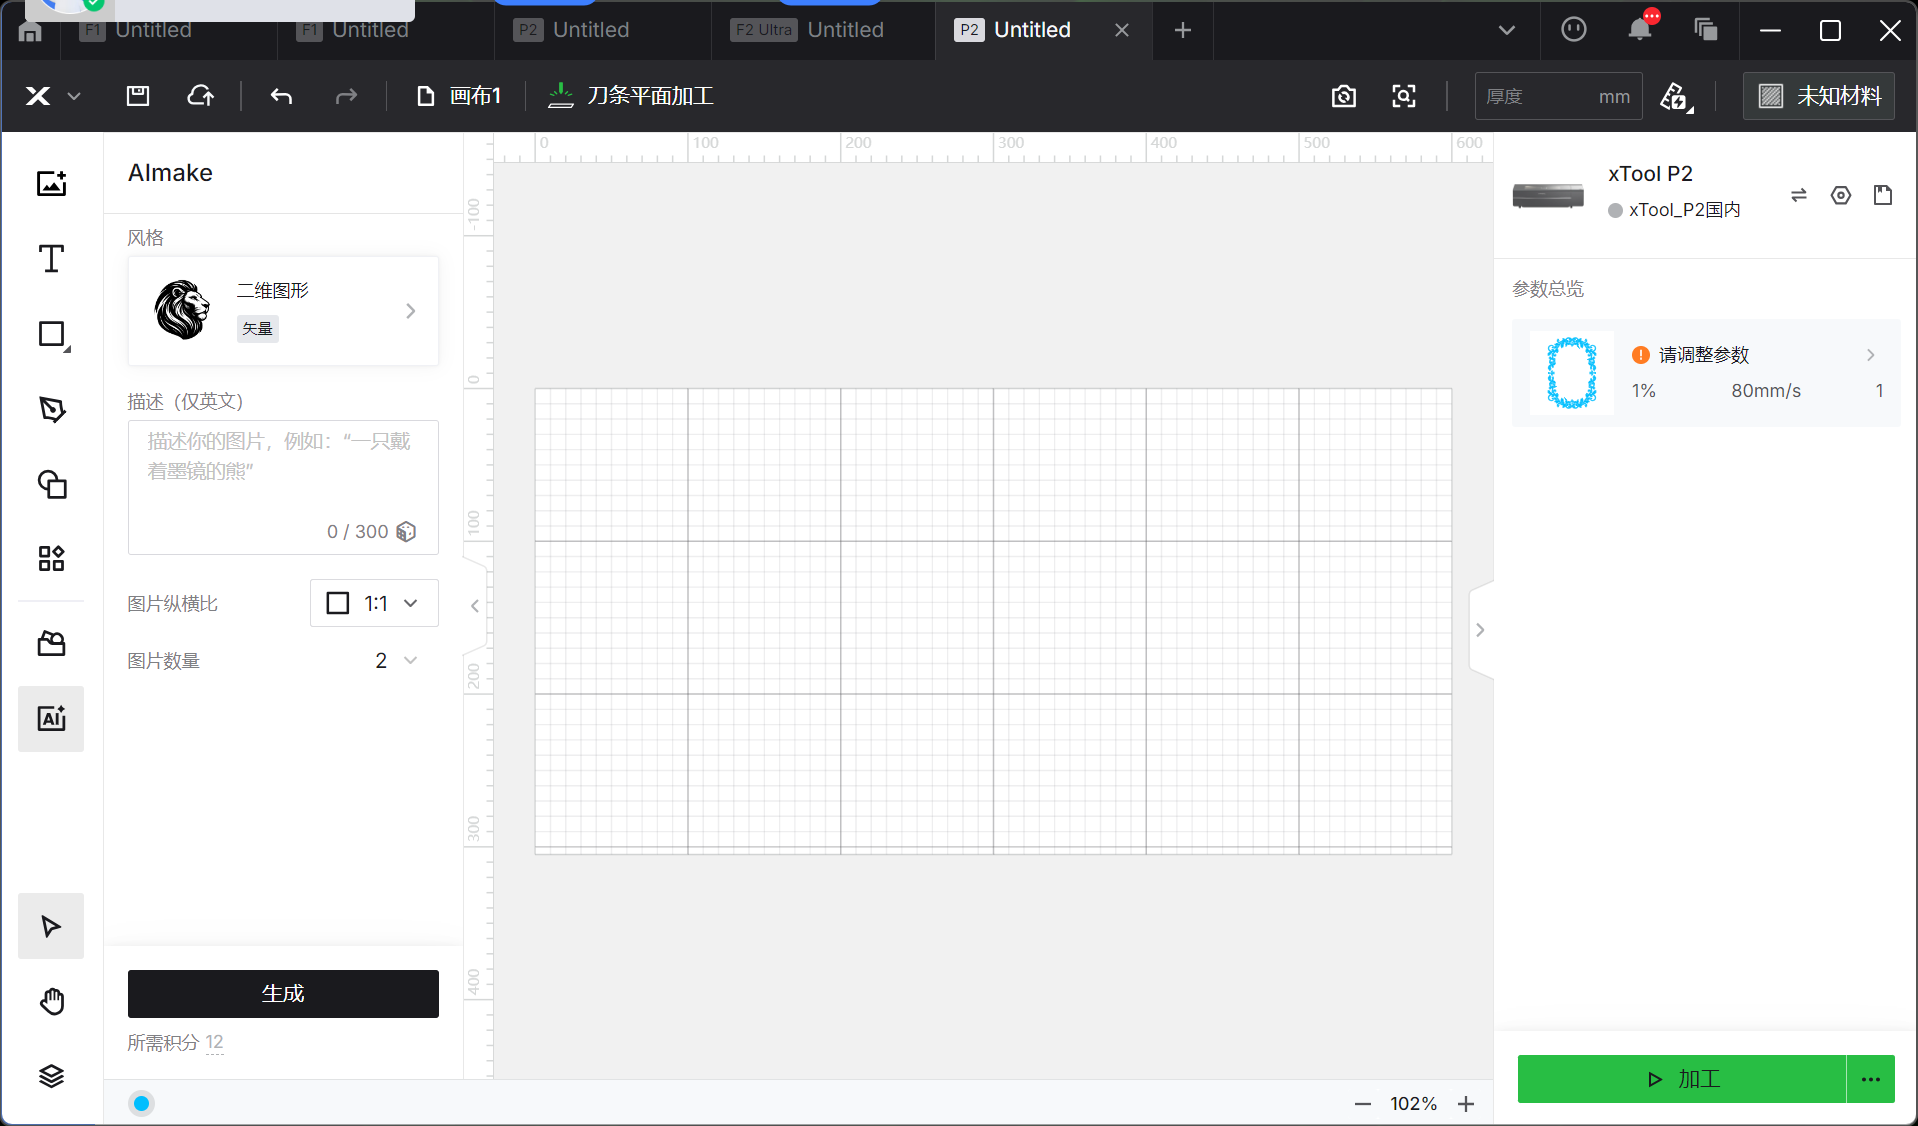Open the Layers panel icon
Viewport: 1918px width, 1126px height.
point(51,1076)
